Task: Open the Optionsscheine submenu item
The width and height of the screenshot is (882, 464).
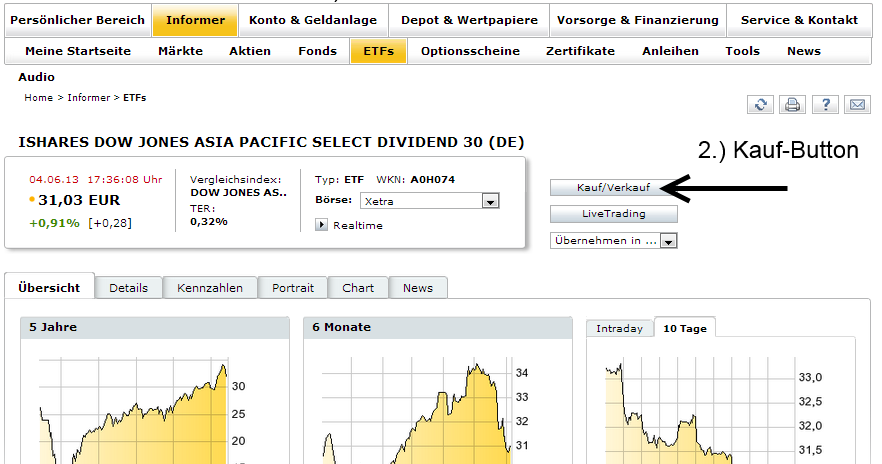Action: click(x=470, y=51)
